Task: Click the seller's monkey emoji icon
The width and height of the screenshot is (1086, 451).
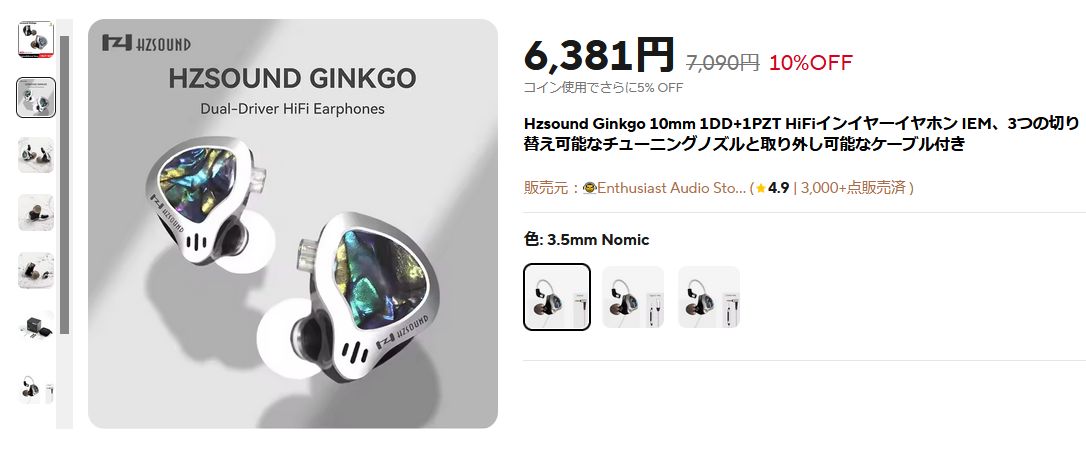Action: point(589,188)
